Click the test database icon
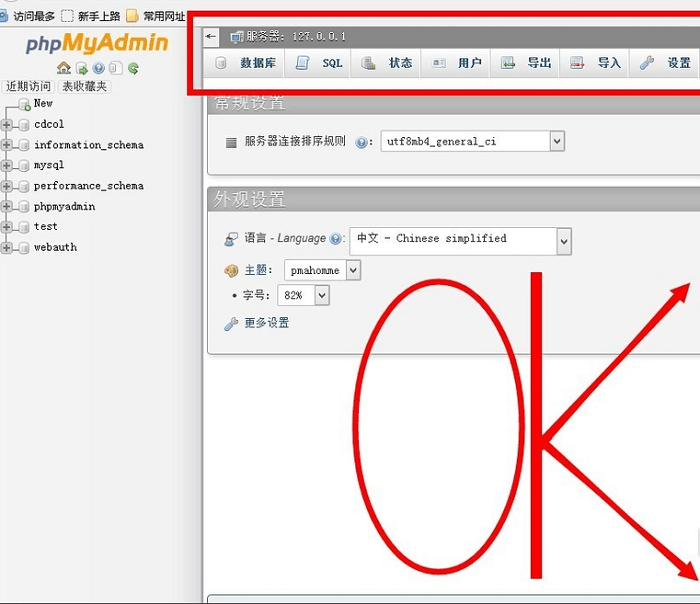 coord(24,227)
